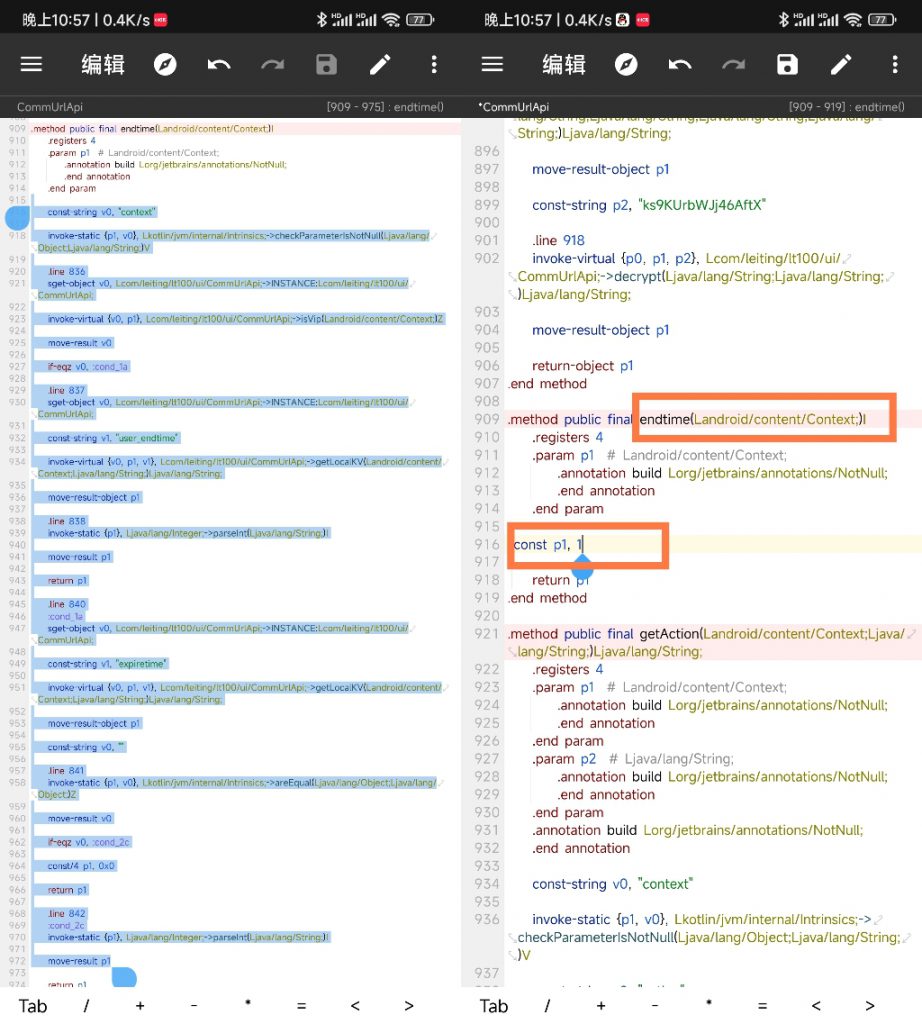922x1024 pixels.
Task: Click the pencil edit icon in right pane
Action: pyautogui.click(x=841, y=65)
